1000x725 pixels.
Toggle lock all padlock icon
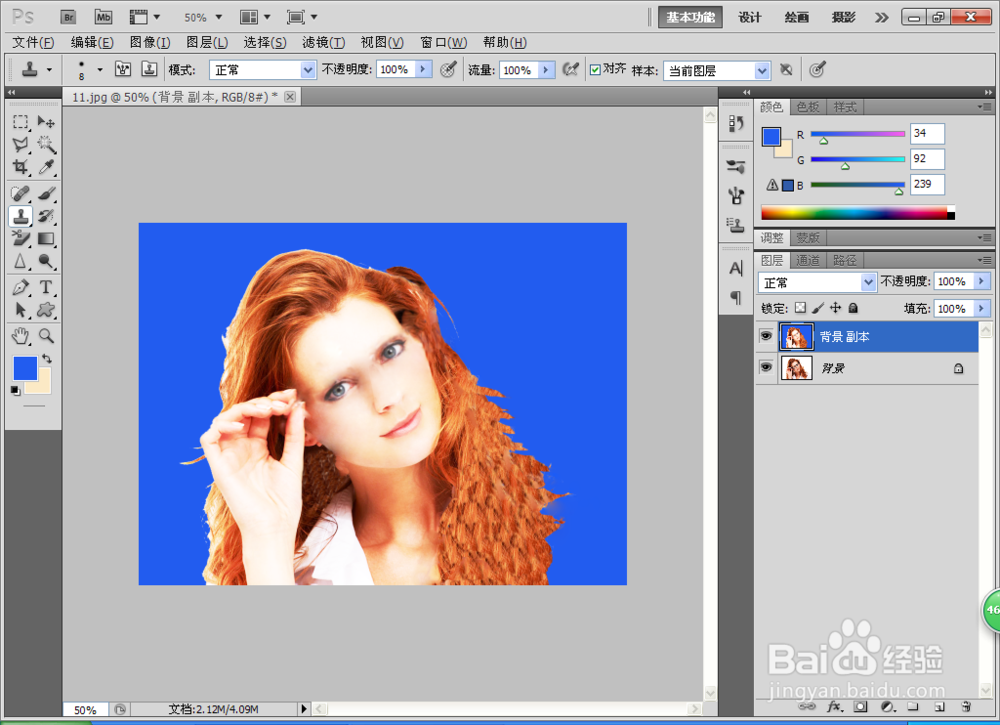click(x=853, y=308)
